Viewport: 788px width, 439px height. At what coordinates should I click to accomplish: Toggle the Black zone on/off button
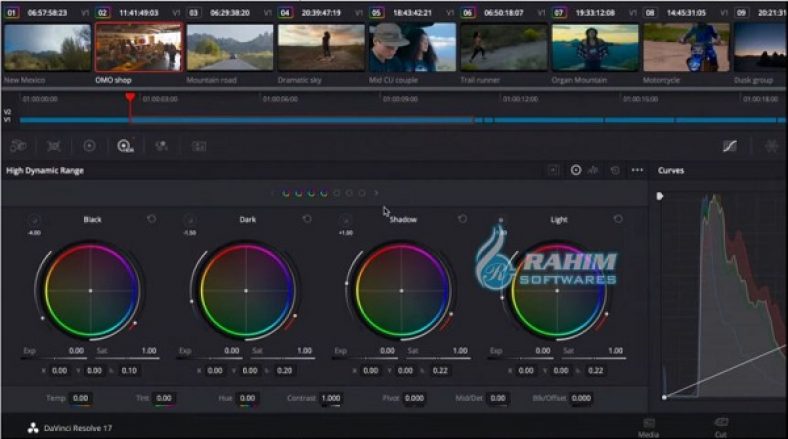pyautogui.click(x=34, y=219)
